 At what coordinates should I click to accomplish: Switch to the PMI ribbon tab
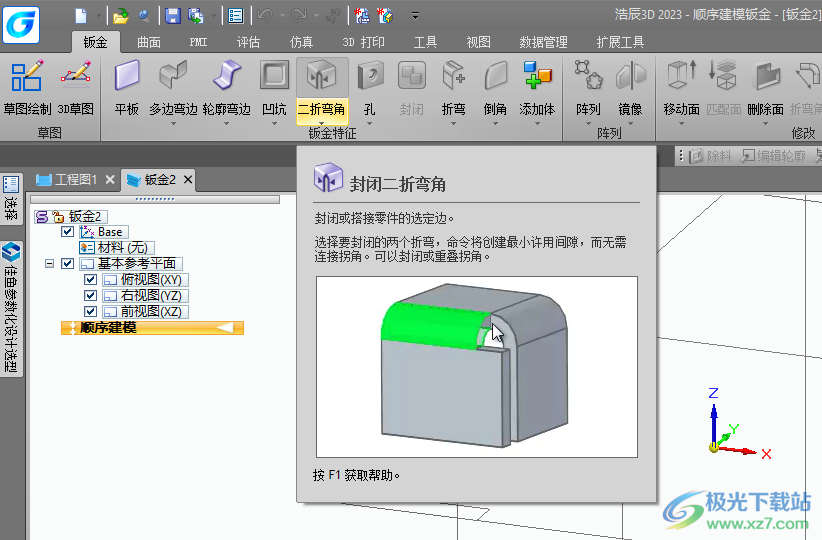(198, 42)
